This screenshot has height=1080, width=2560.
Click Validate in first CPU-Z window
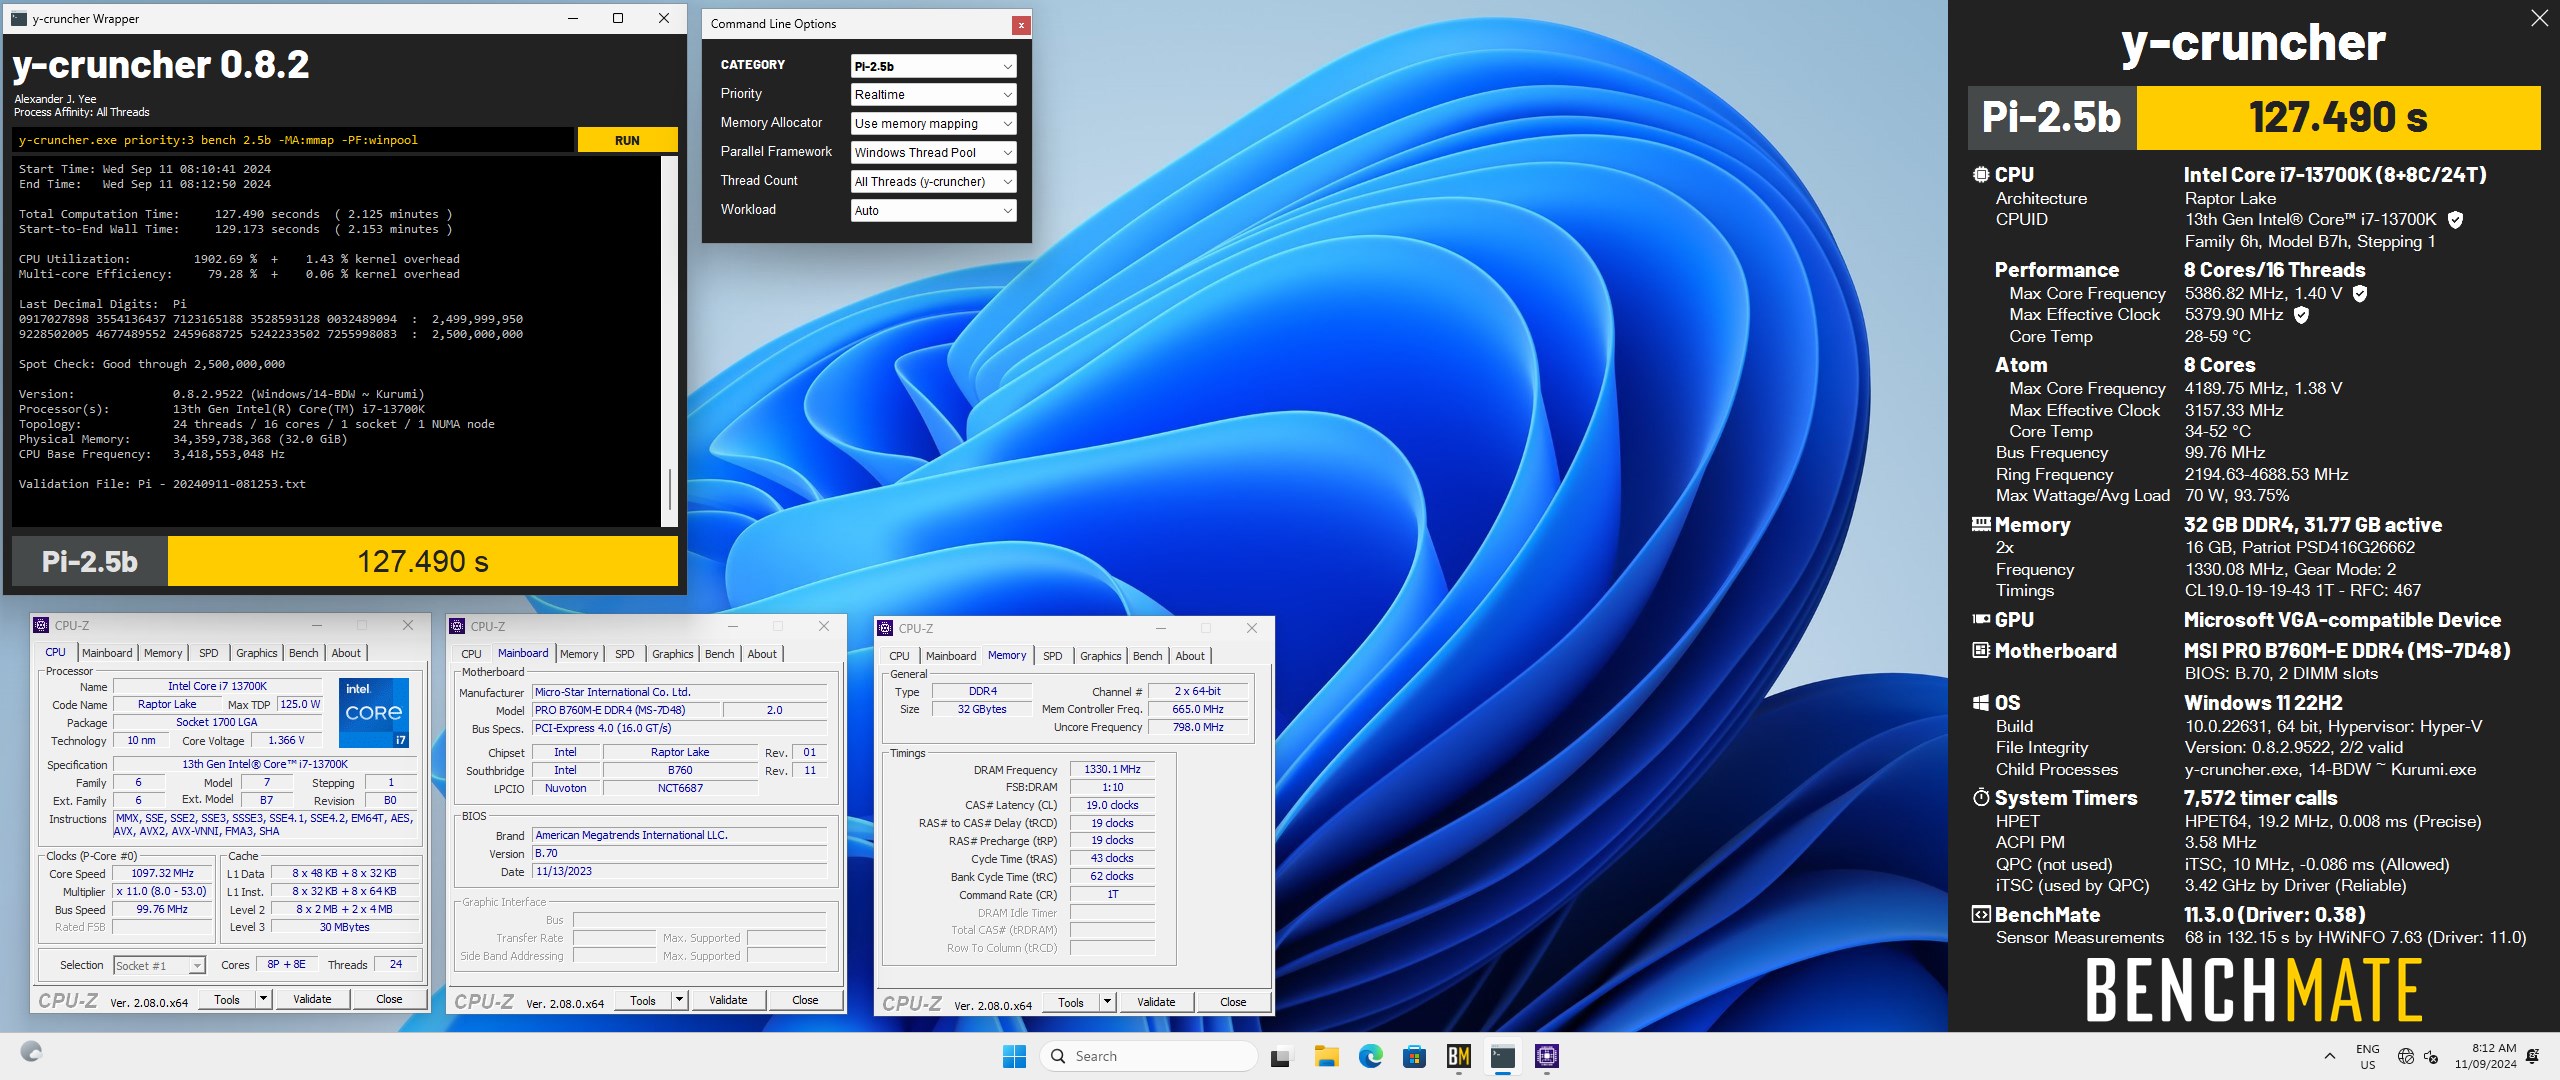(312, 999)
